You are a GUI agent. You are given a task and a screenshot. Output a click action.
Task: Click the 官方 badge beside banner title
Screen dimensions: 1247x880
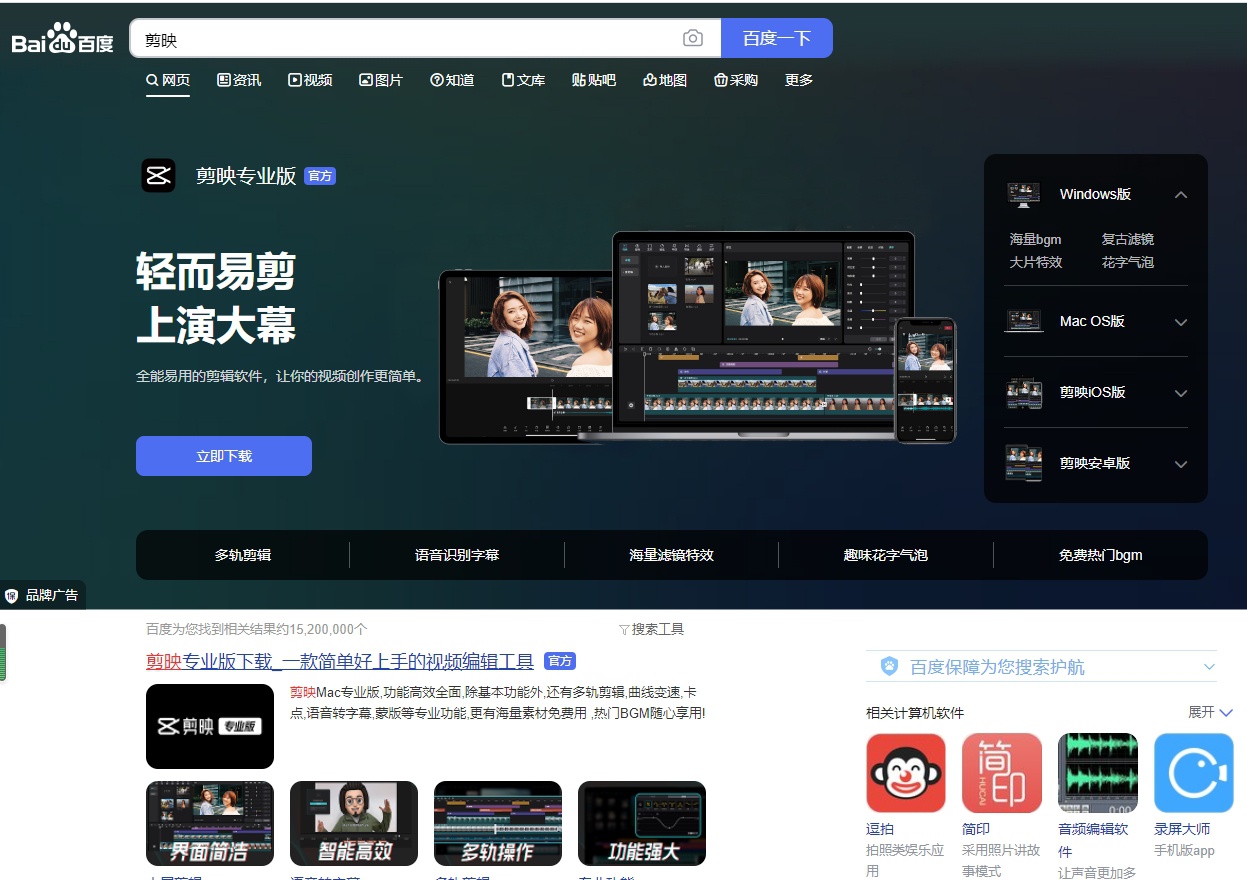320,176
